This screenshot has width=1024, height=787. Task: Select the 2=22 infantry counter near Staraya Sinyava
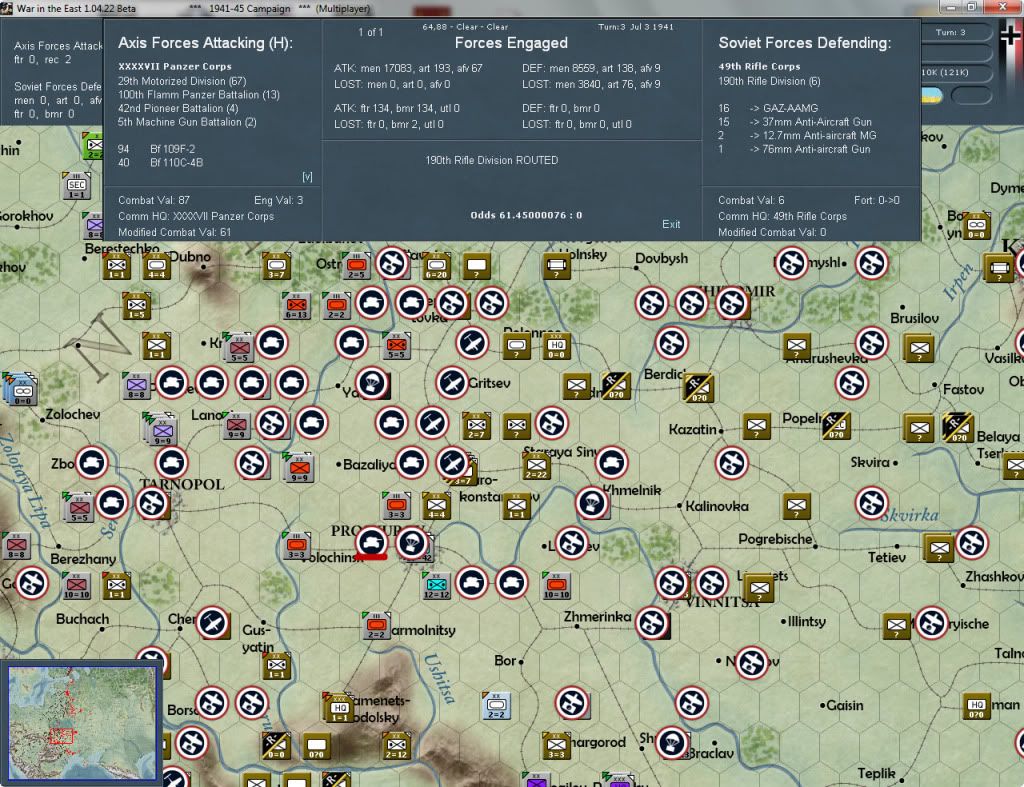pos(536,466)
